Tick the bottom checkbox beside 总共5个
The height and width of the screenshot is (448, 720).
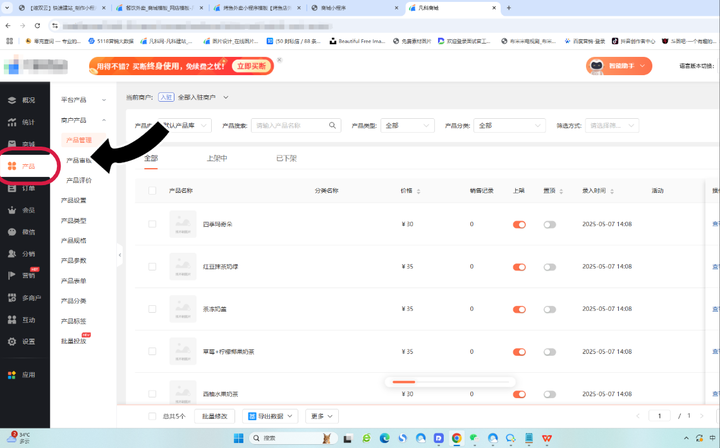[152, 416]
